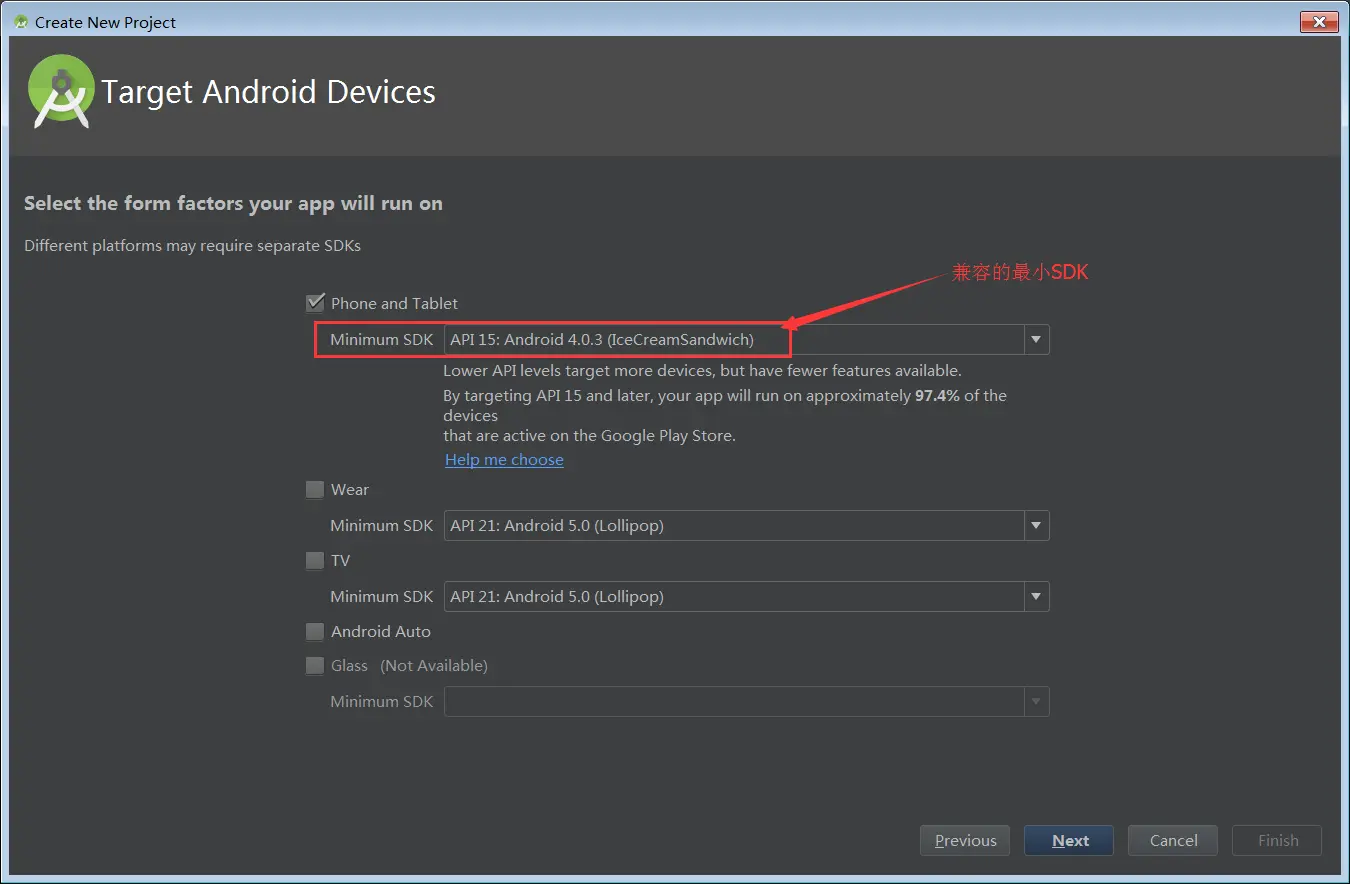Click the disabled Finish button

1277,840
